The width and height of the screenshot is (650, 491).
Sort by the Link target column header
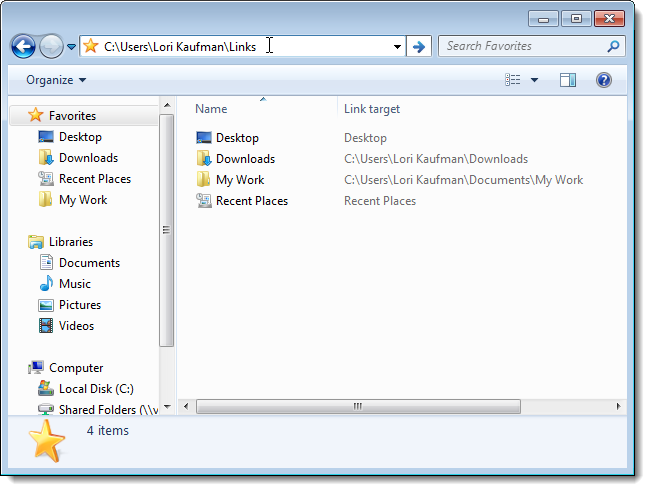(372, 109)
